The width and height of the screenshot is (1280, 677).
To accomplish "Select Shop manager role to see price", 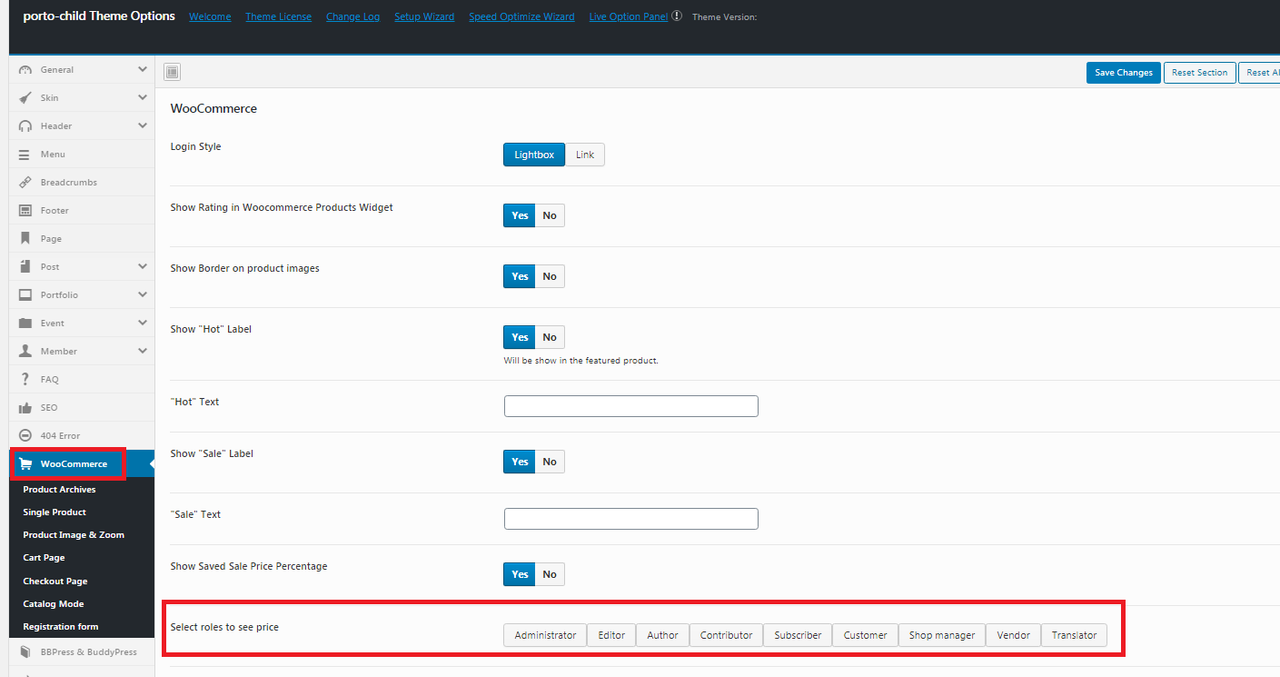I will [942, 635].
